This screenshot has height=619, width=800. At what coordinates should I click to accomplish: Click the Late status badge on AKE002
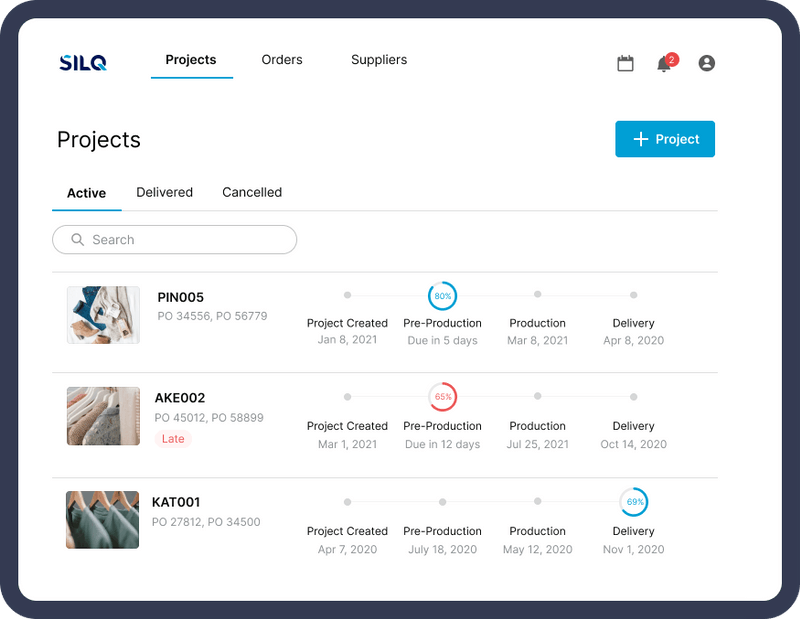172,438
